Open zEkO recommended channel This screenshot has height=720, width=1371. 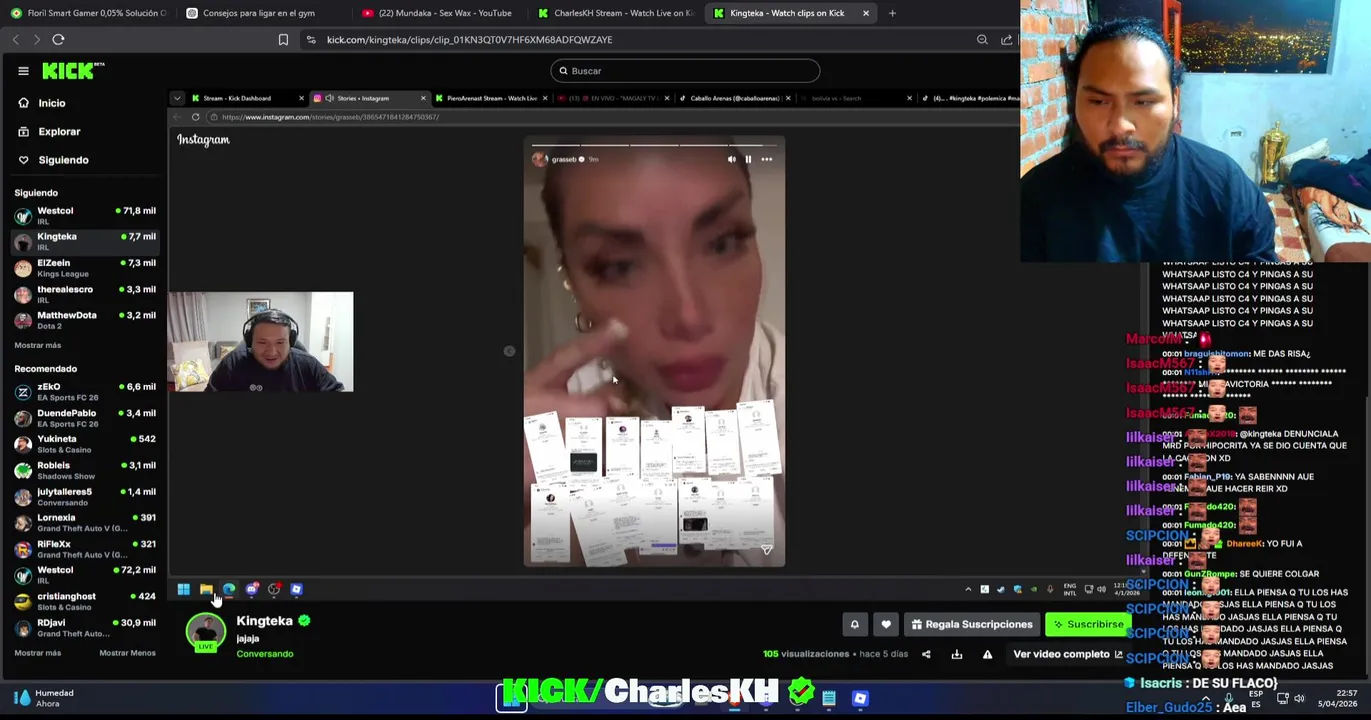coord(85,391)
